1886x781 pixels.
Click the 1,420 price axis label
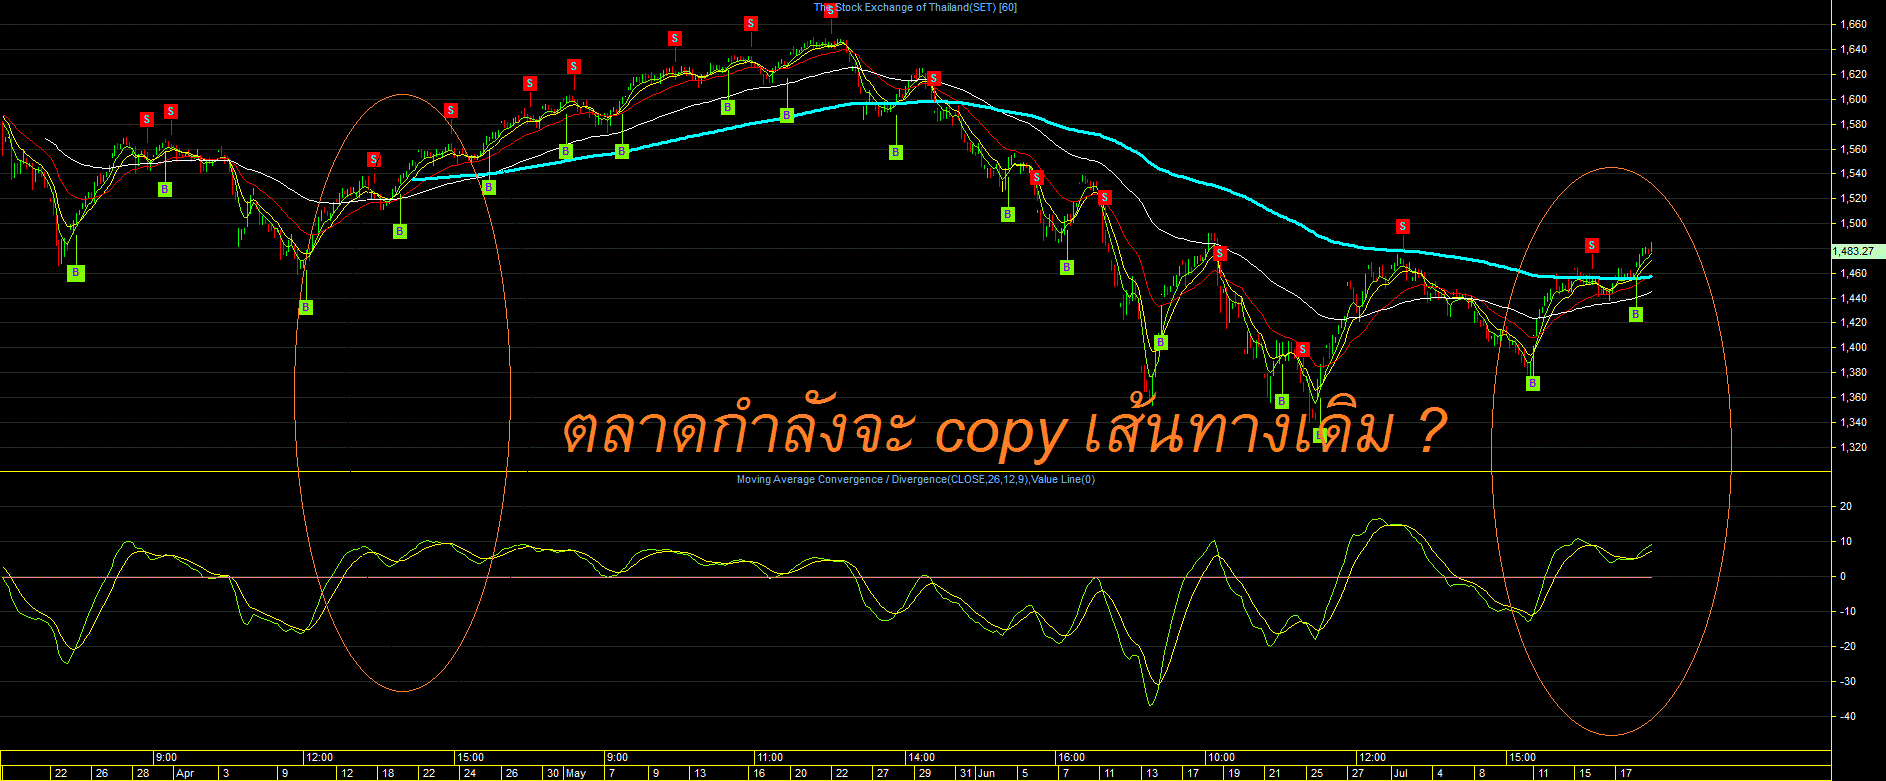click(x=1853, y=322)
